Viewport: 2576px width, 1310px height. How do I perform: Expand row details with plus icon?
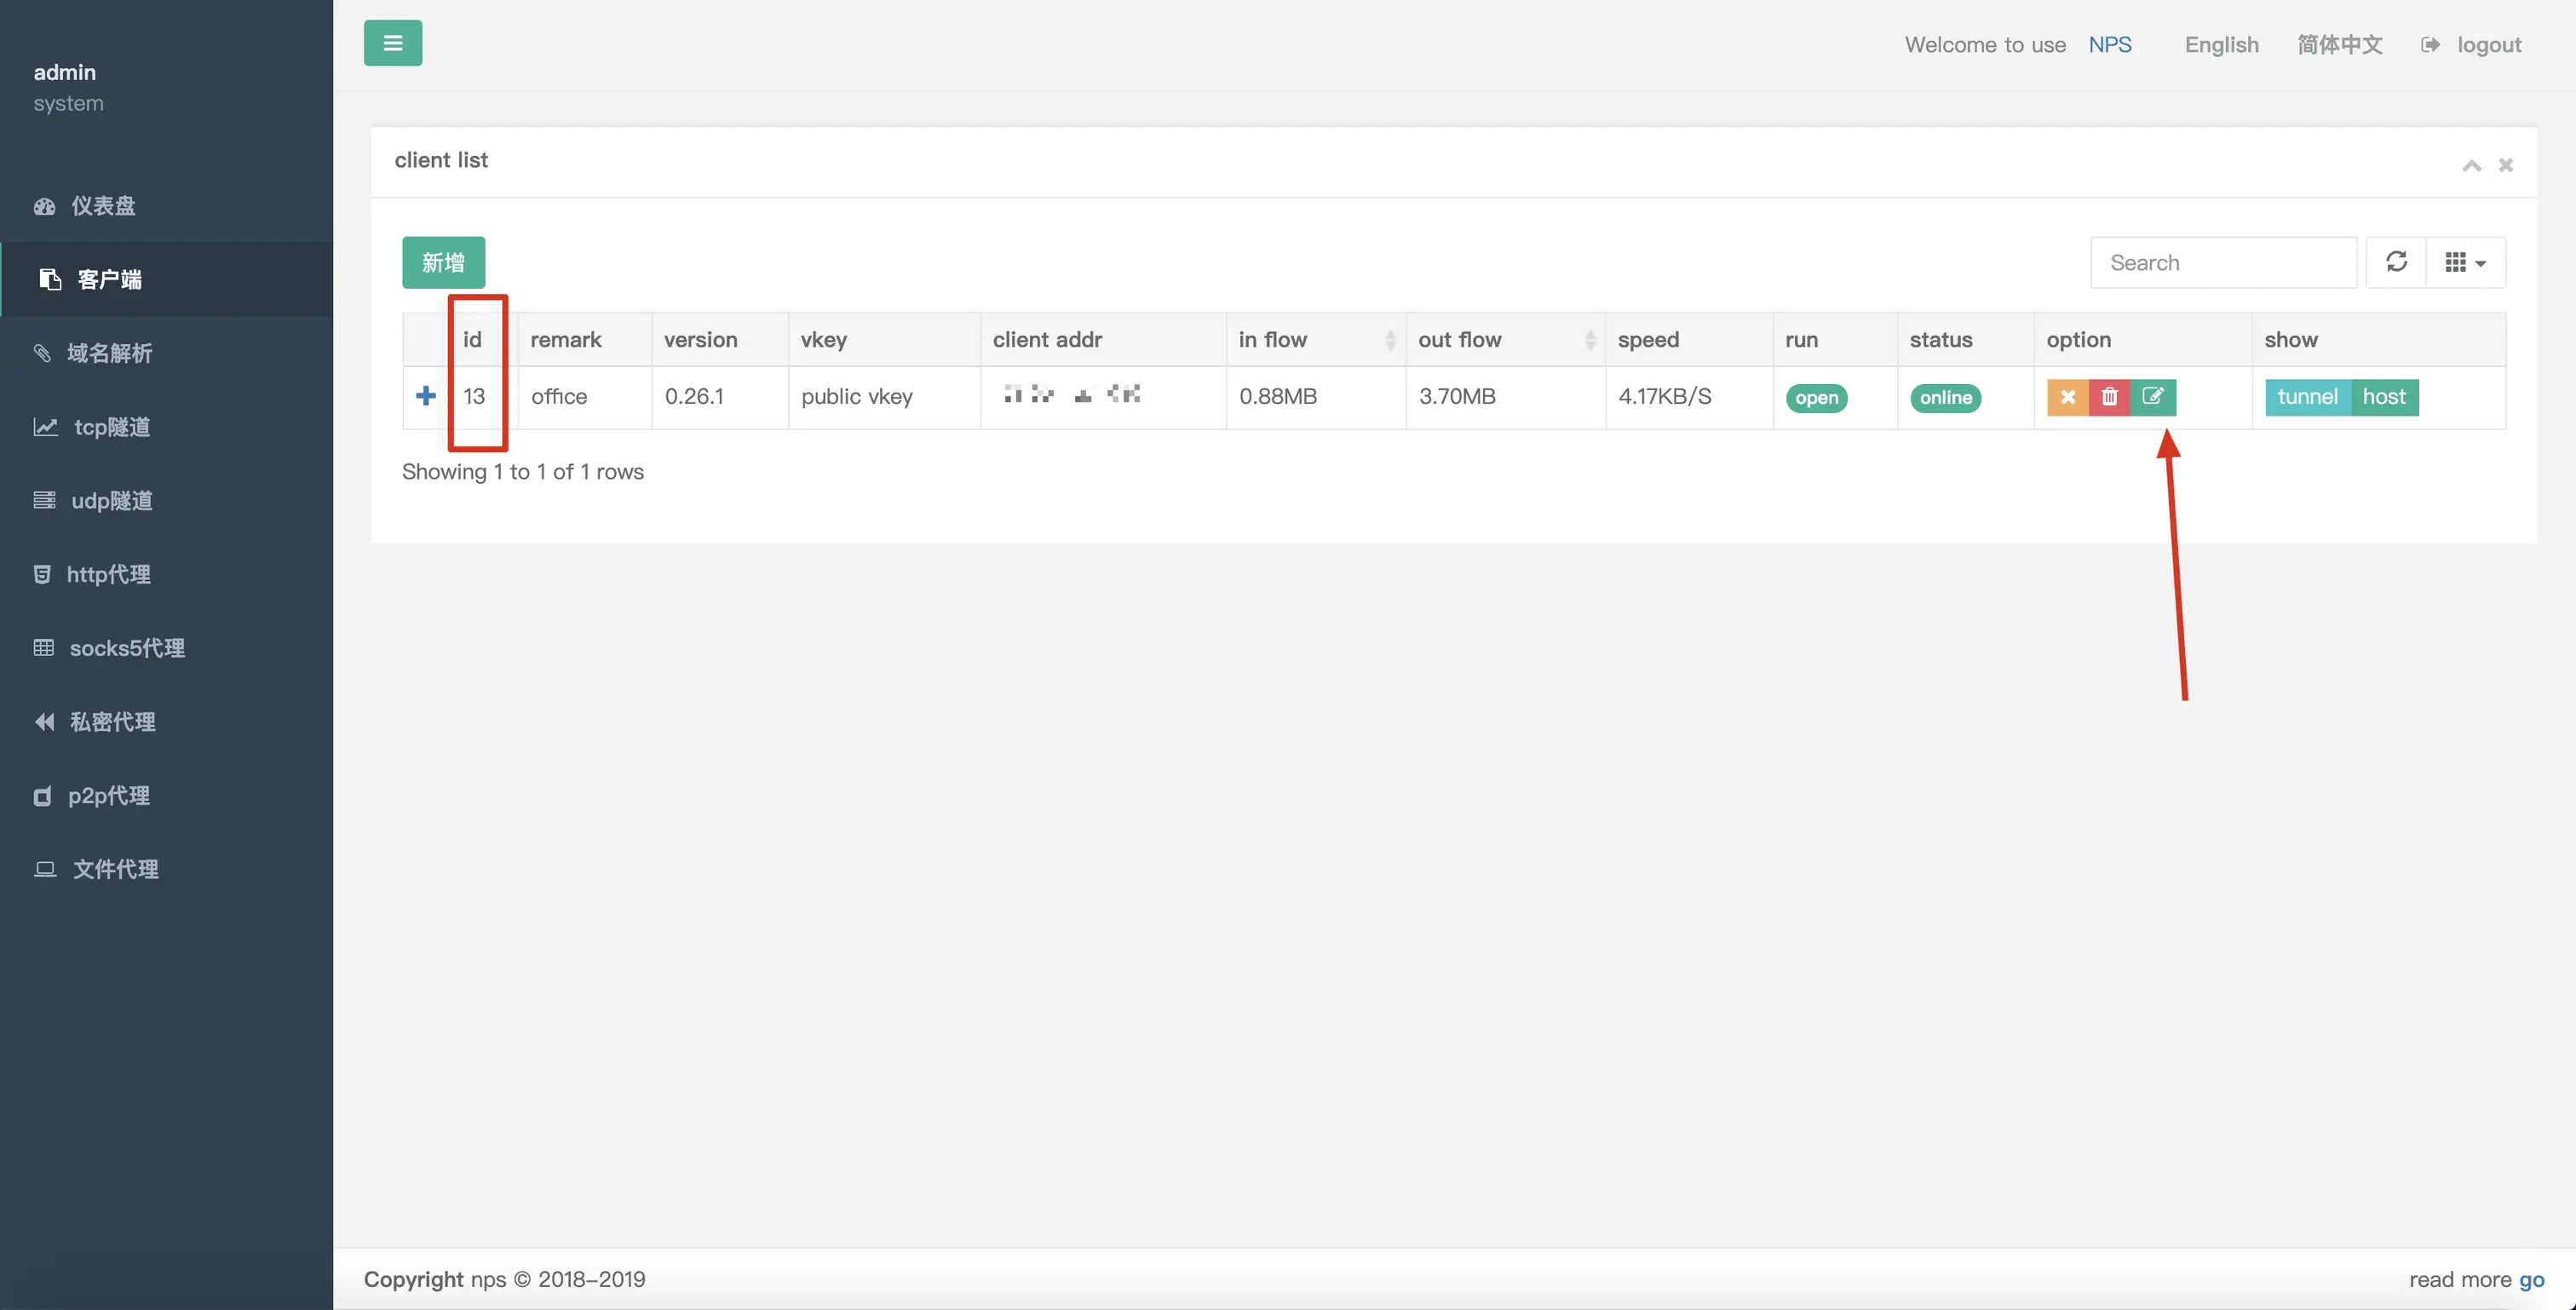426,396
